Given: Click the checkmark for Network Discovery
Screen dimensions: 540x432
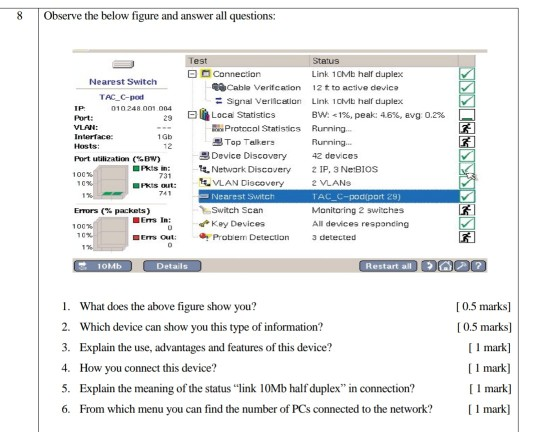Looking at the screenshot, I should click(467, 169).
